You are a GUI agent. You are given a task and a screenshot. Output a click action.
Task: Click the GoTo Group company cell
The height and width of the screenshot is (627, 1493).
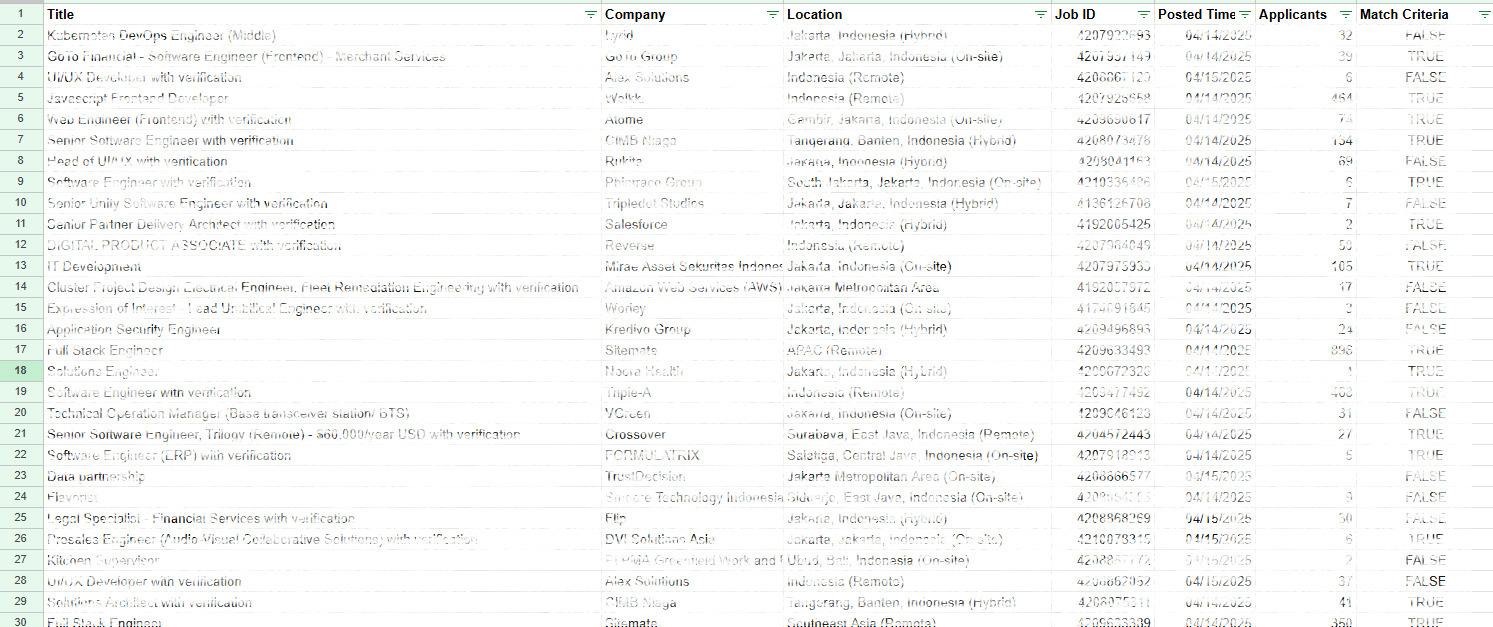(x=692, y=56)
